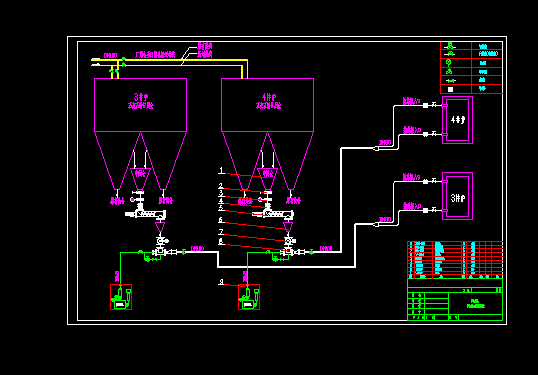
Task: Select callout number 1
Action: 221,170
